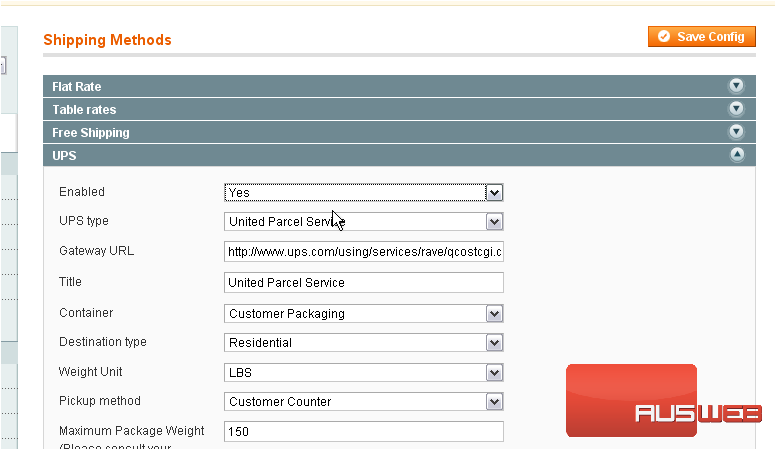This screenshot has width=776, height=450.
Task: Expand the Free Shipping section arrow icon
Action: coord(737,132)
